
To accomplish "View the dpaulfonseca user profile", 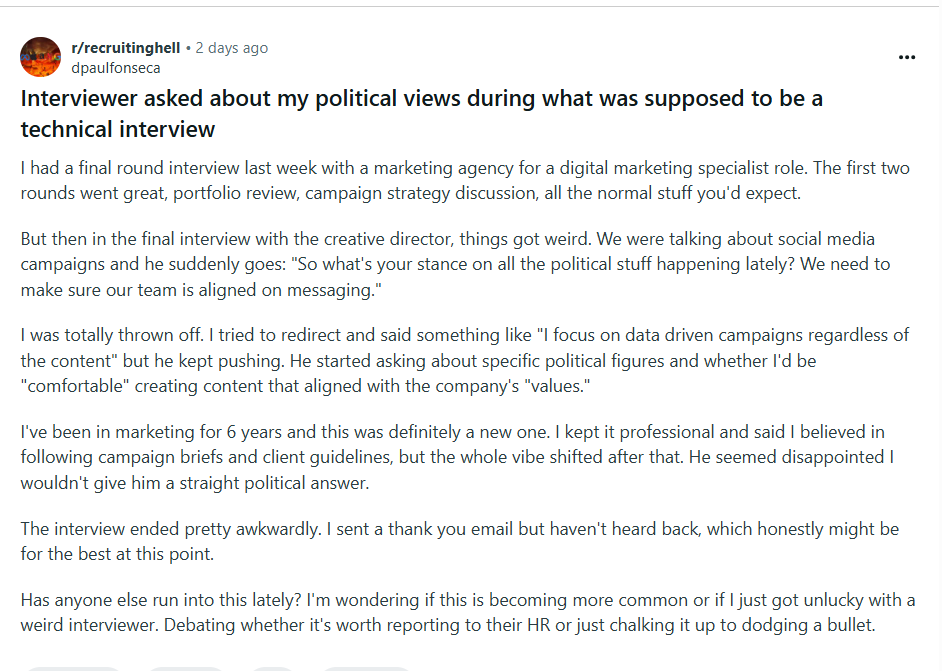I will click(115, 68).
